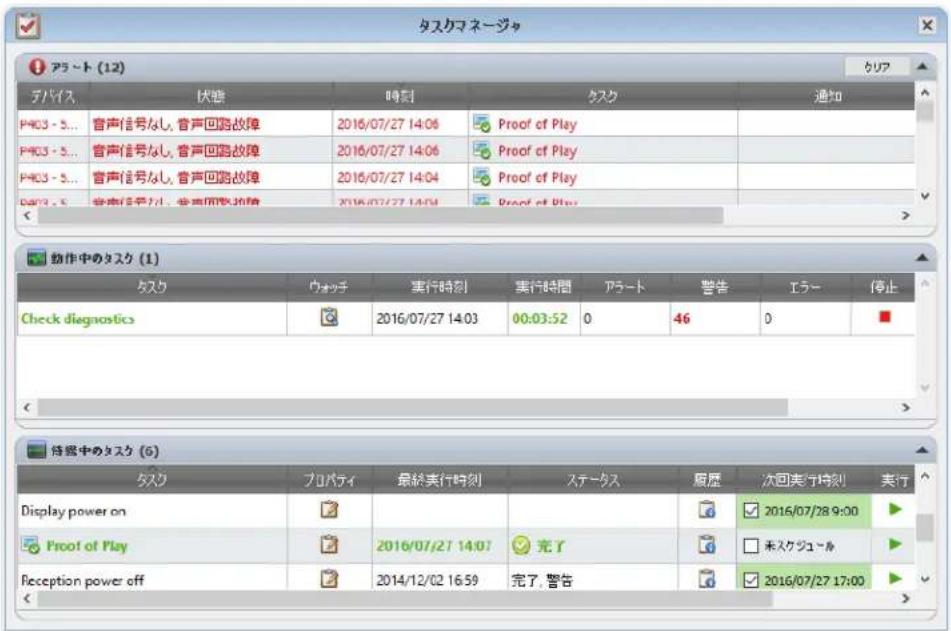
Task: Open properties icon for Proof of Play
Action: [329, 544]
